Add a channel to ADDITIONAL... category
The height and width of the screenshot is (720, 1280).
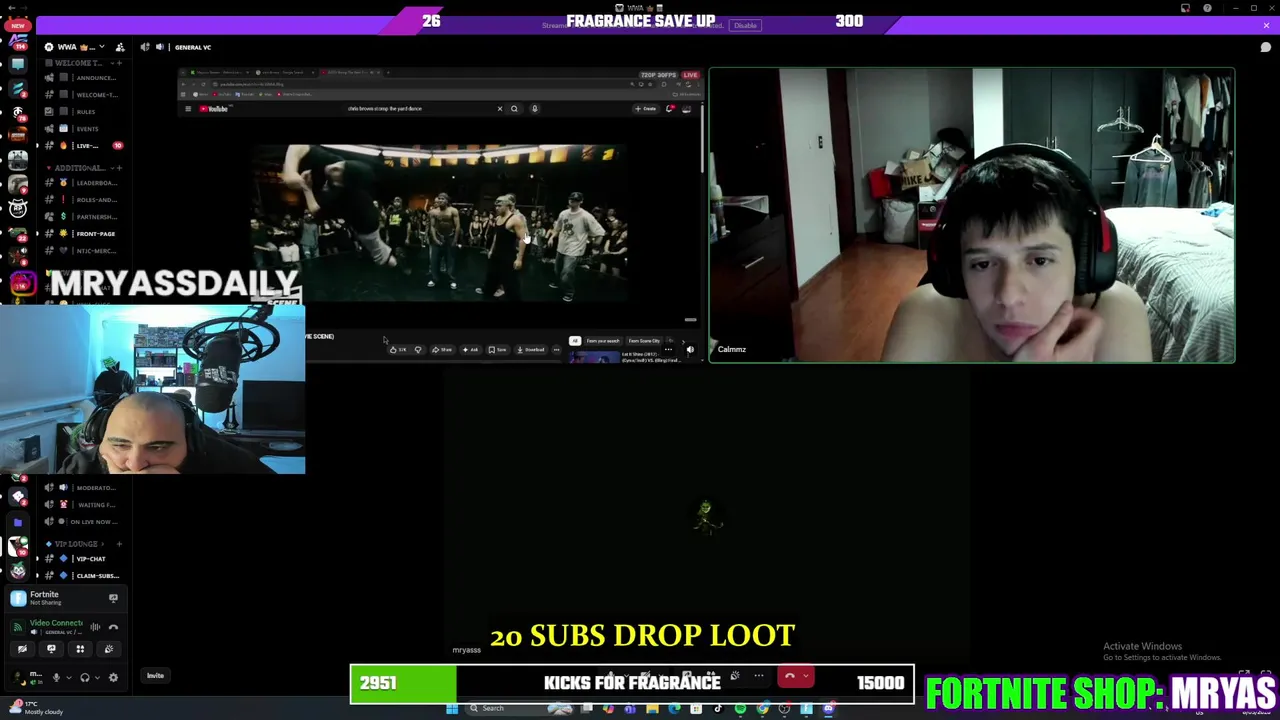119,168
